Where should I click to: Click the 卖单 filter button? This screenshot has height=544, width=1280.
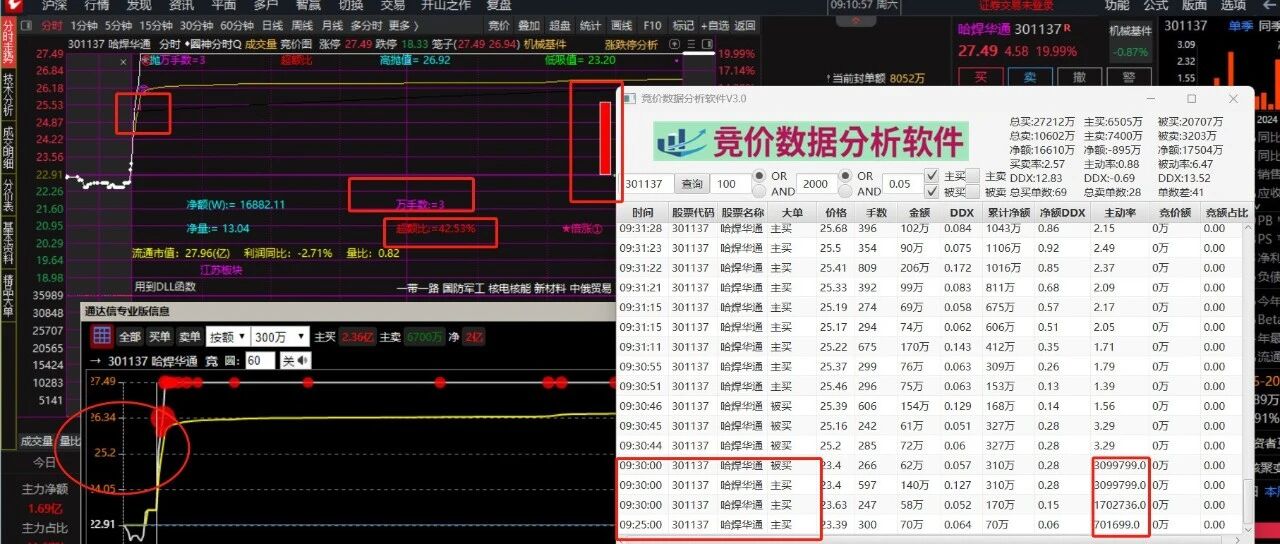[189, 337]
